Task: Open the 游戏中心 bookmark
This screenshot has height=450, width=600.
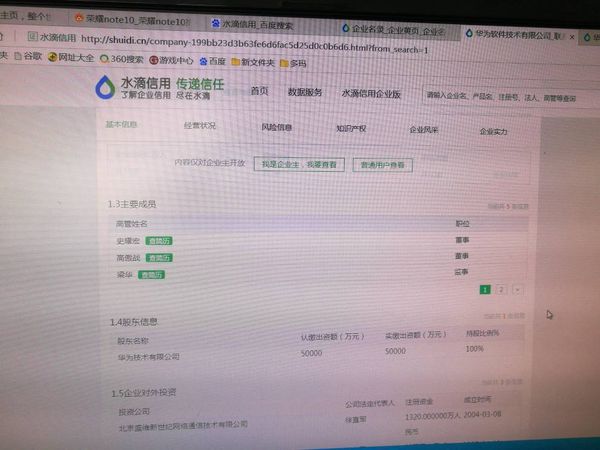Action: pos(171,60)
